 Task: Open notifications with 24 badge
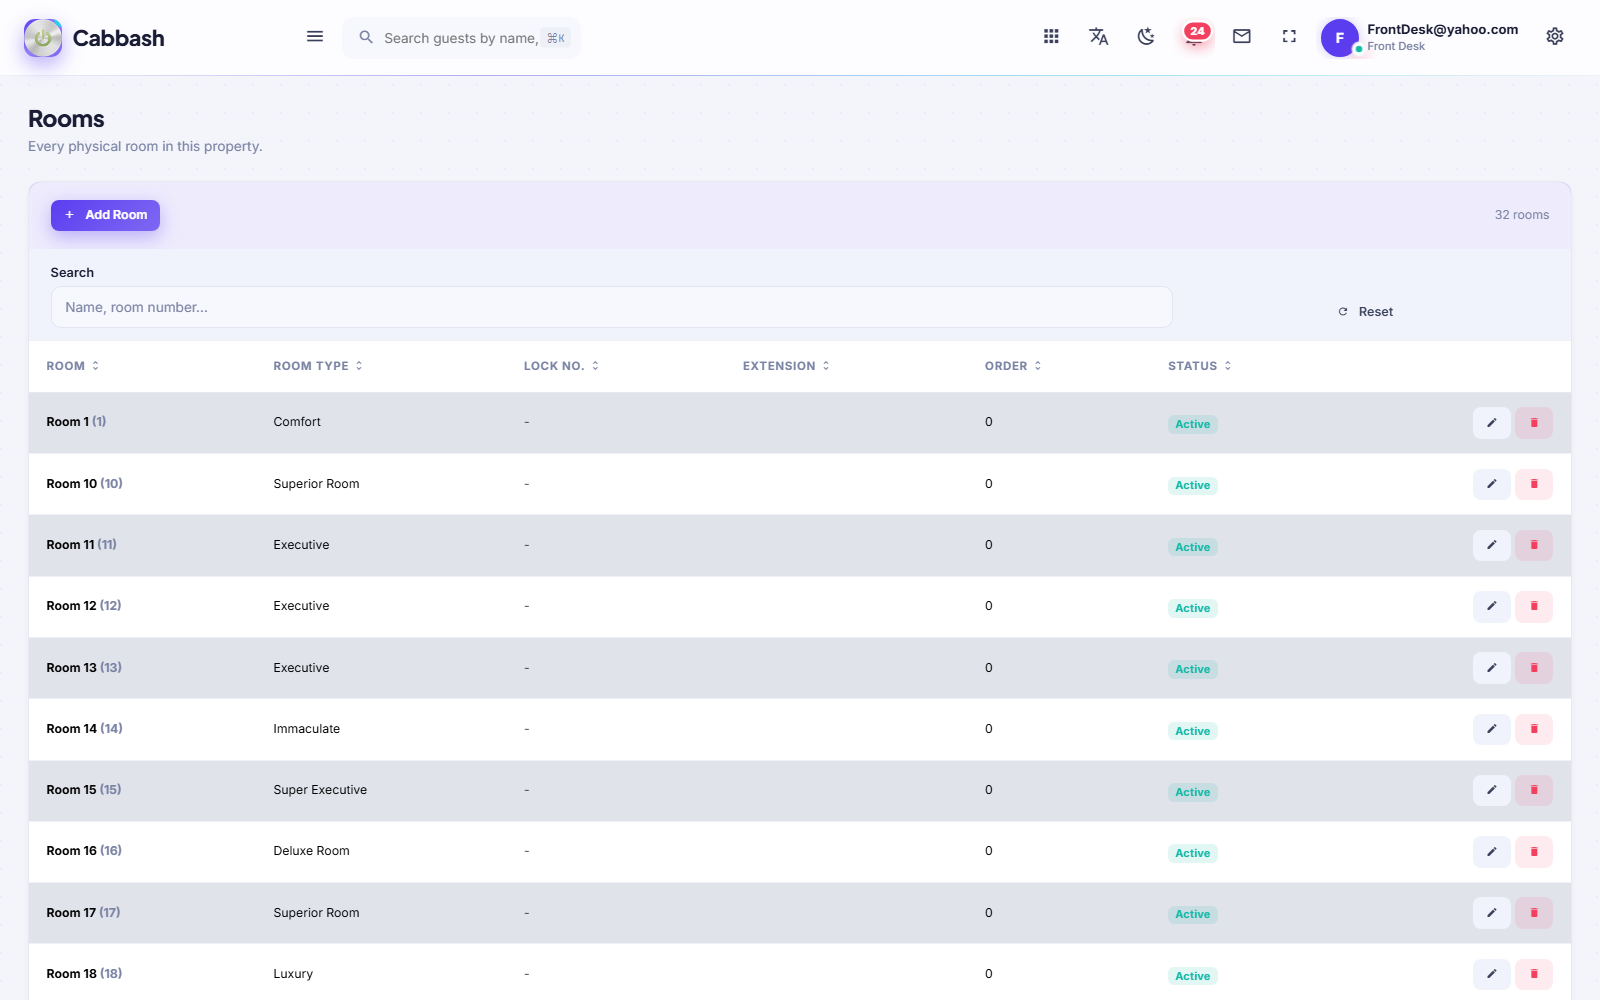[x=1195, y=37]
